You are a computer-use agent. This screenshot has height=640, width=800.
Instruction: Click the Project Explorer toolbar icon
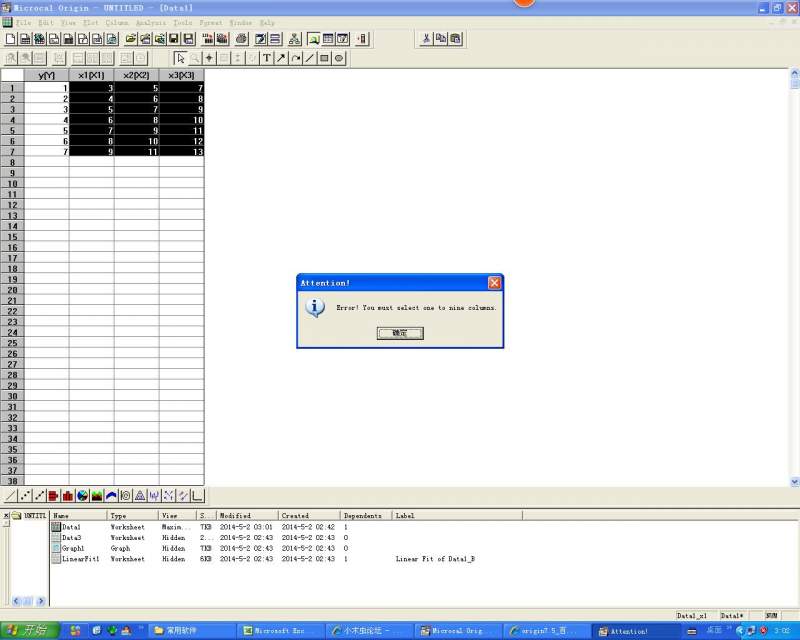pos(314,39)
